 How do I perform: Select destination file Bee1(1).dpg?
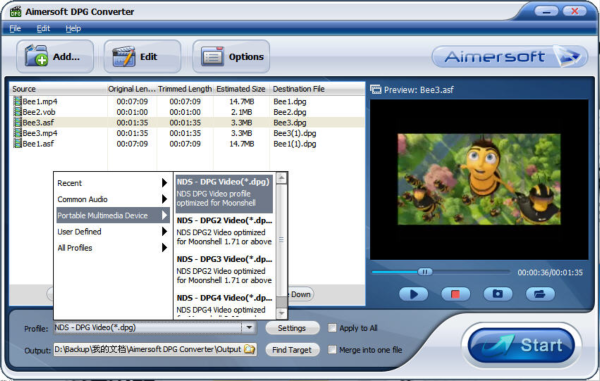click(x=295, y=144)
